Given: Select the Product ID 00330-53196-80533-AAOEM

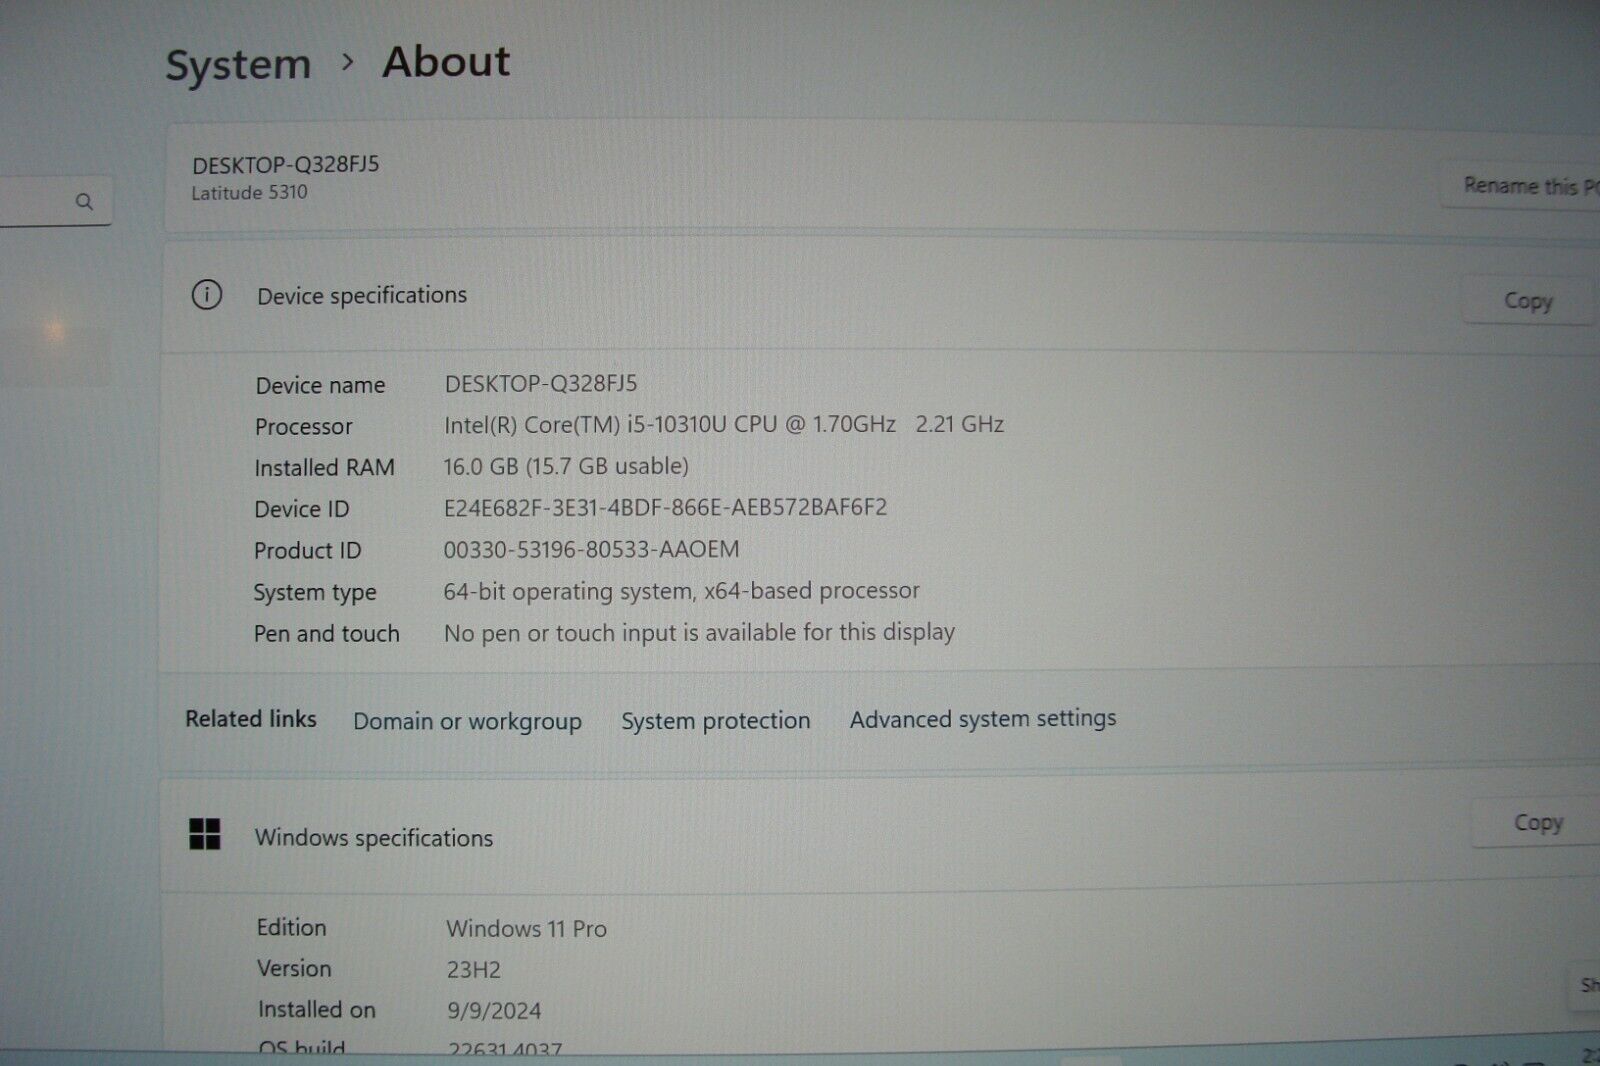Looking at the screenshot, I should (591, 549).
